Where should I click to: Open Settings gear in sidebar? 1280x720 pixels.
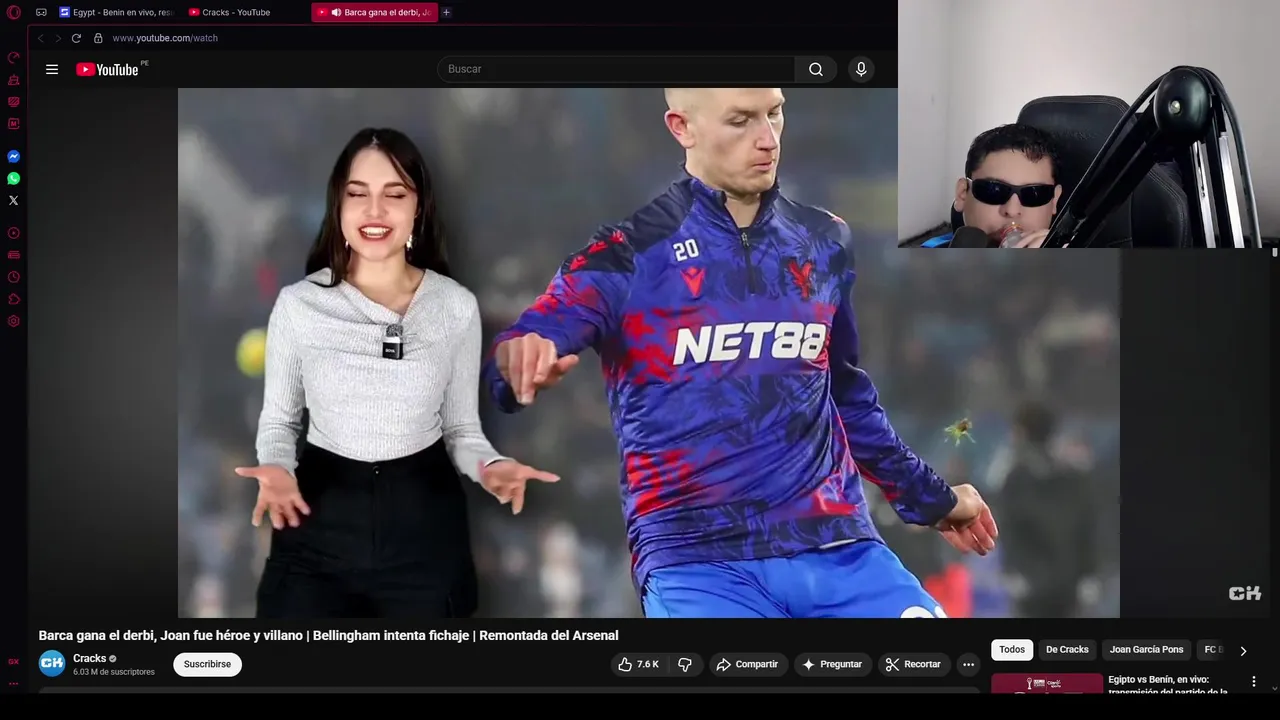point(13,321)
